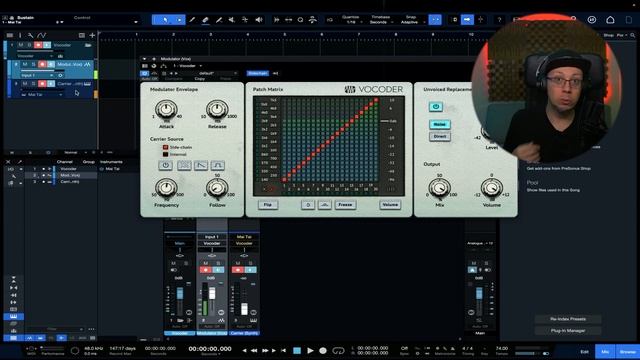
Task: Click the transport Record button
Action: click(323, 350)
